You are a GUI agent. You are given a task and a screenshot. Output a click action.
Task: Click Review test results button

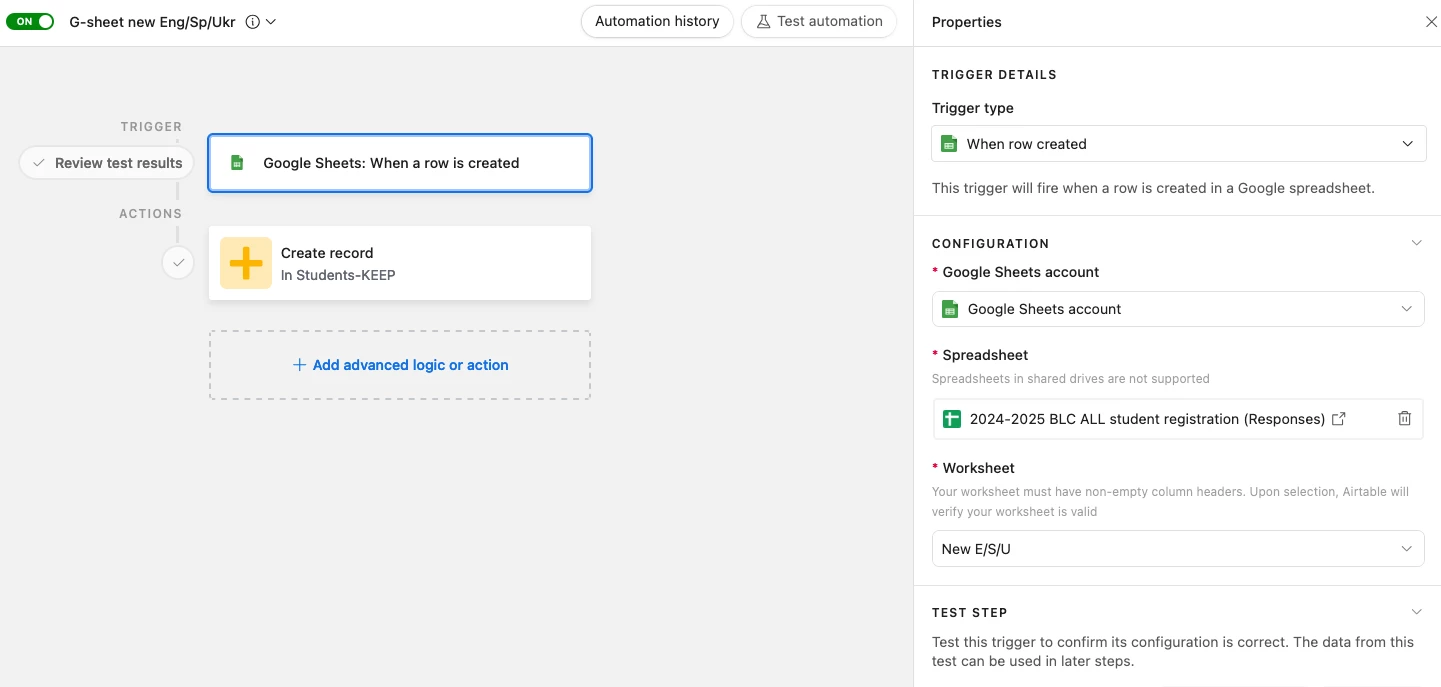click(106, 163)
